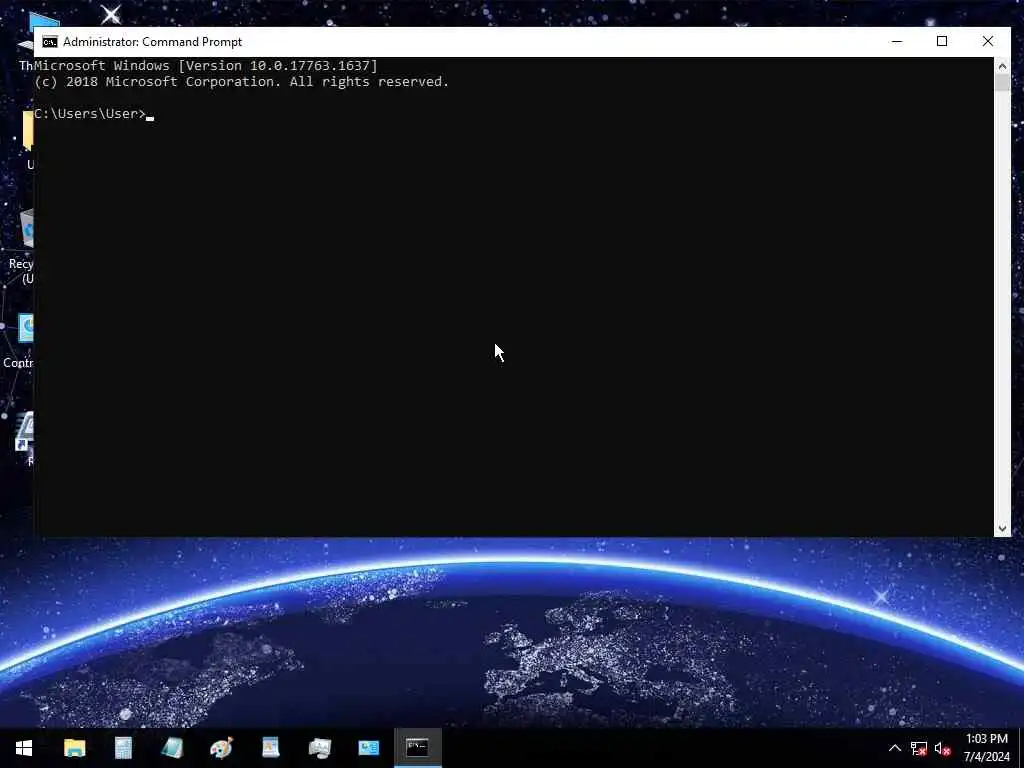Open File Explorer from the taskbar
Screen dimensions: 1024x768
(74, 748)
